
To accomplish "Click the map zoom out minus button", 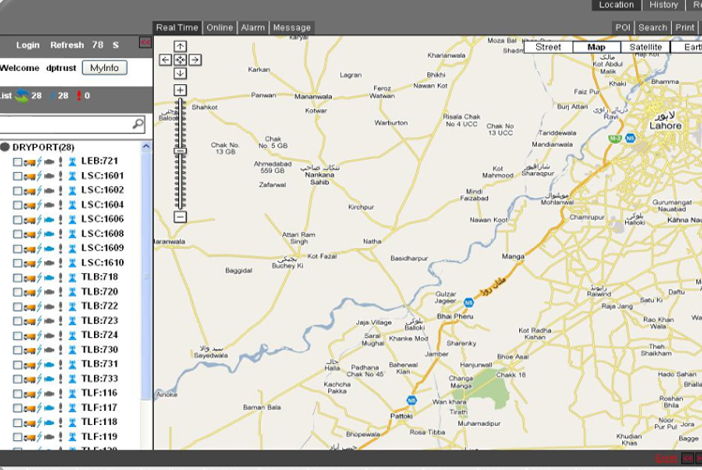I will [x=180, y=217].
